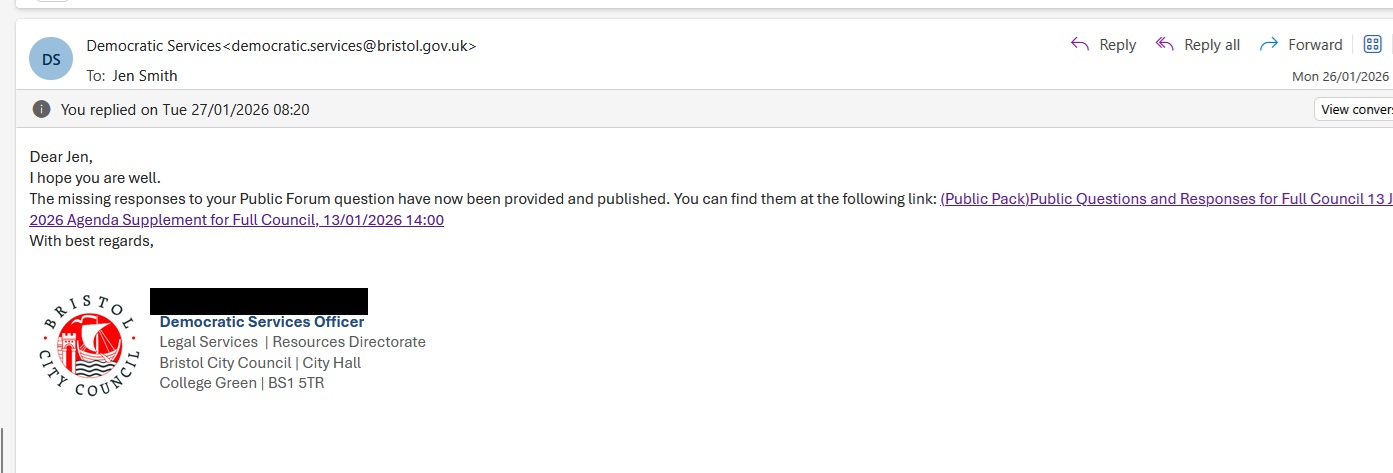Open the apps grid icon beside Forward
The width and height of the screenshot is (1393, 473).
coord(1373,45)
